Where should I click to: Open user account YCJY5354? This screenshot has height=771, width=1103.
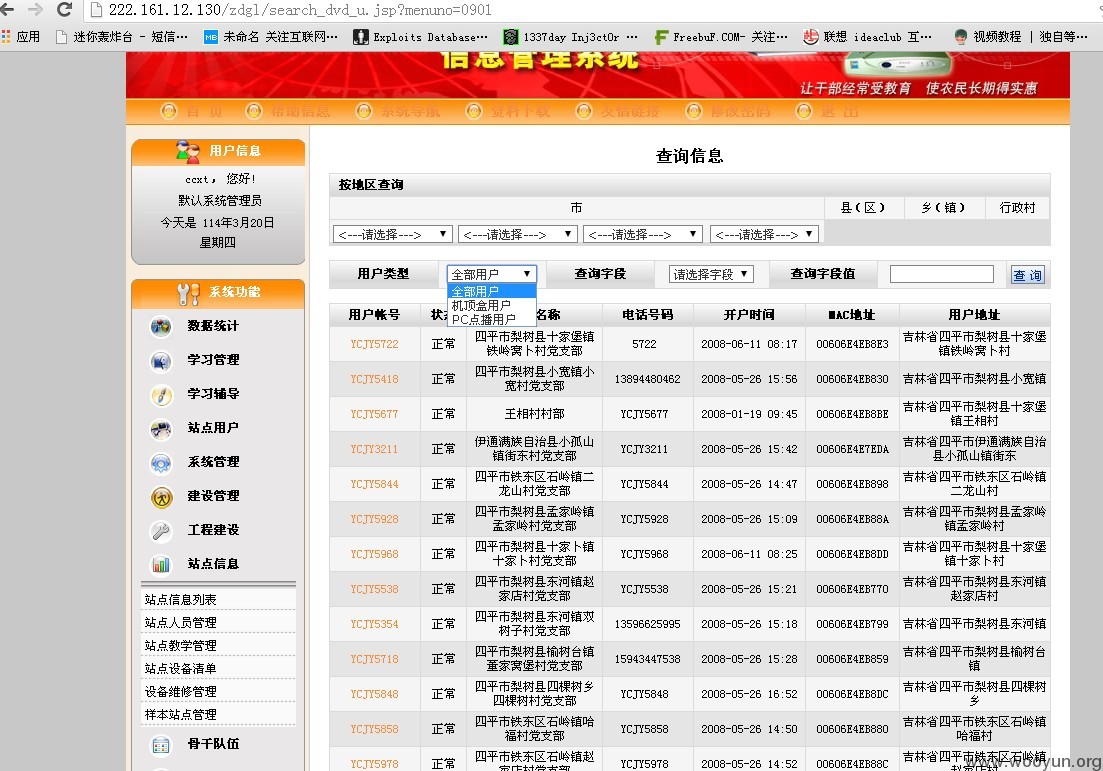pyautogui.click(x=374, y=624)
